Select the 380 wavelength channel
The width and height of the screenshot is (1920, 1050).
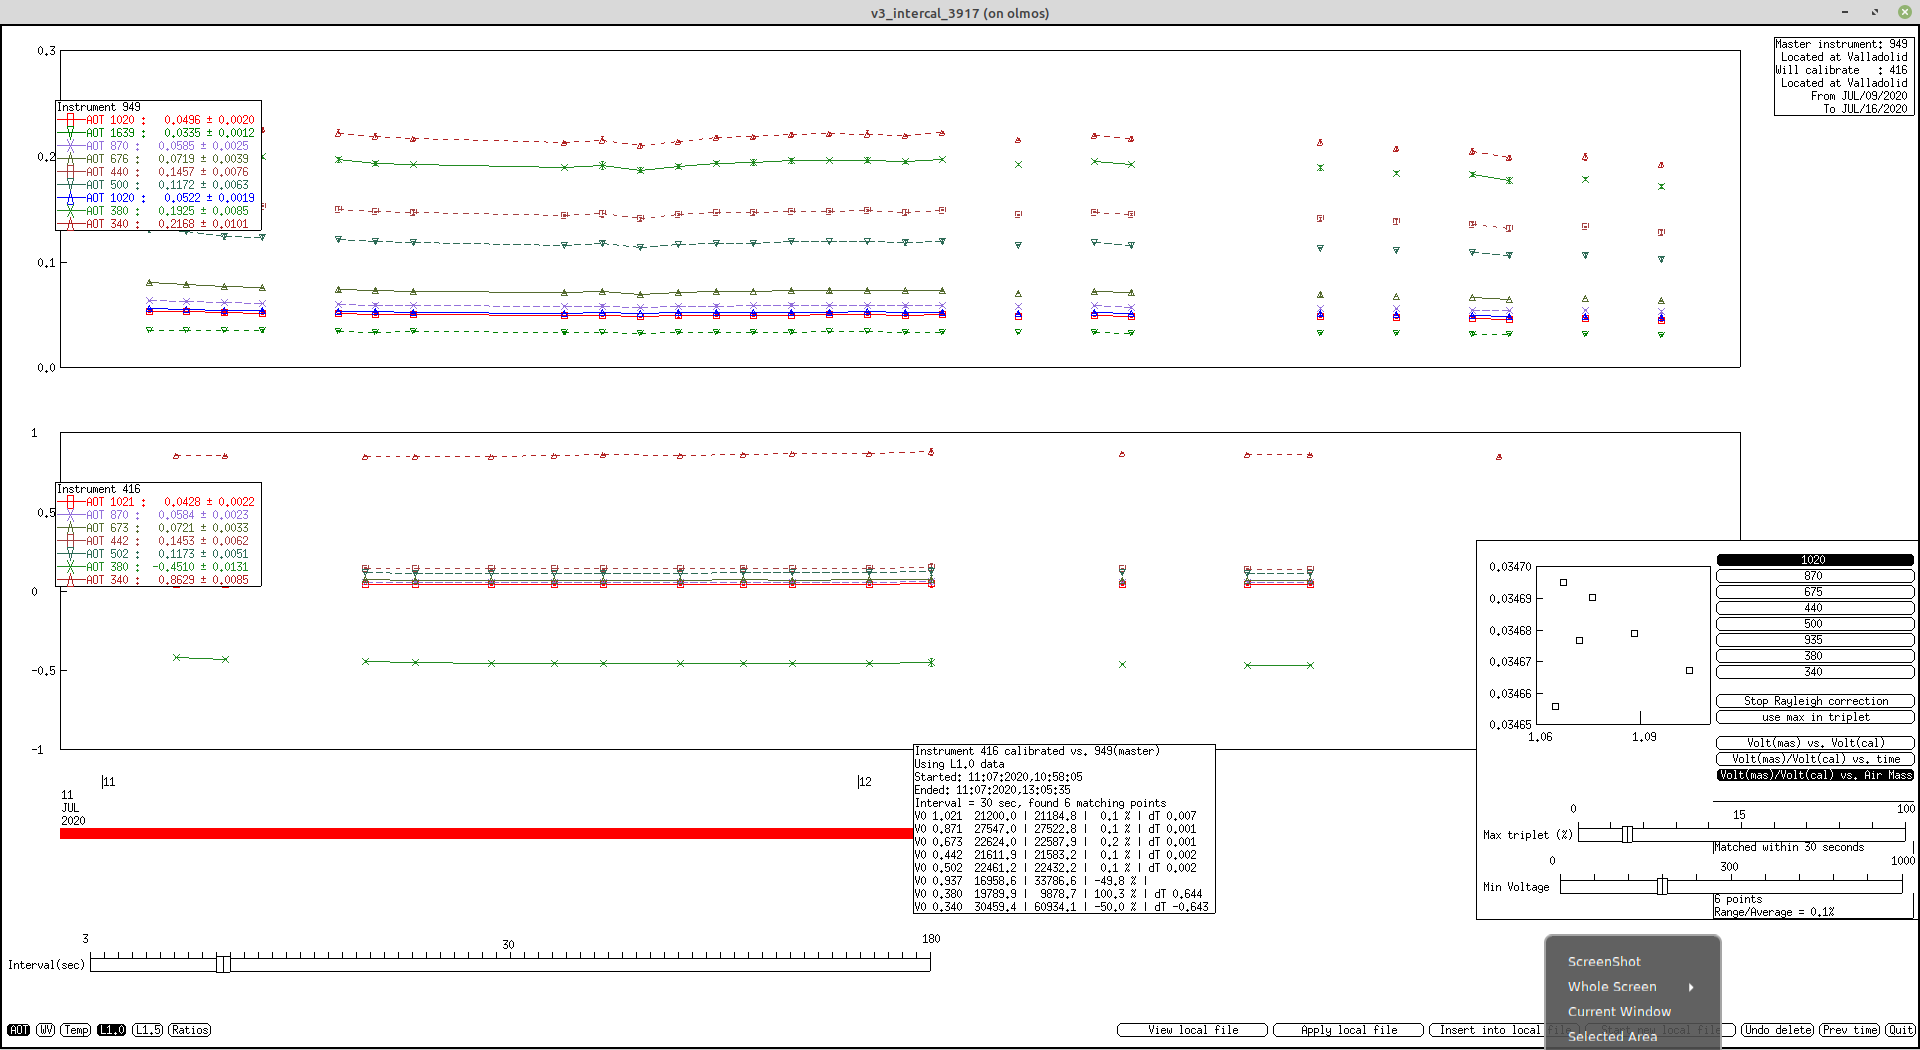(x=1815, y=656)
